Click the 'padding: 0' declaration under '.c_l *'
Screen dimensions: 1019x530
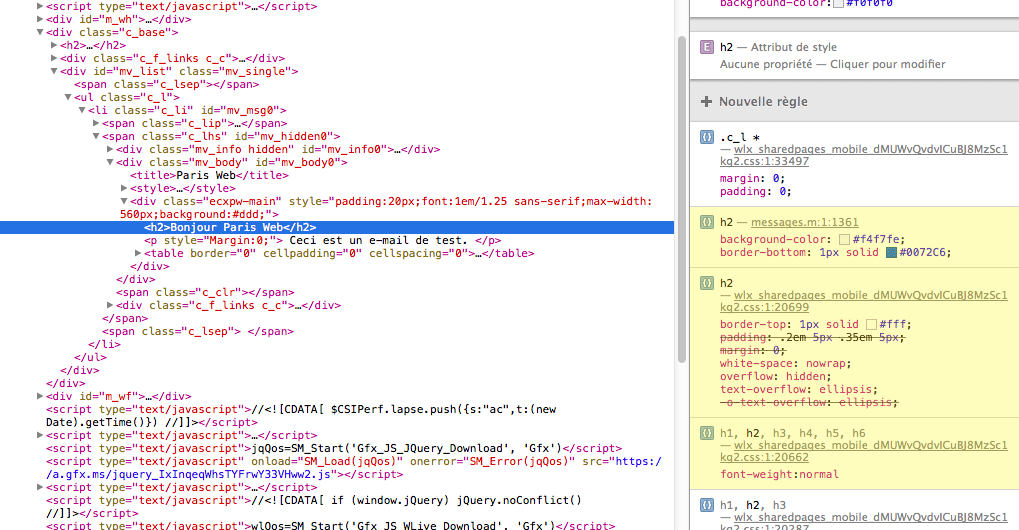(x=756, y=191)
